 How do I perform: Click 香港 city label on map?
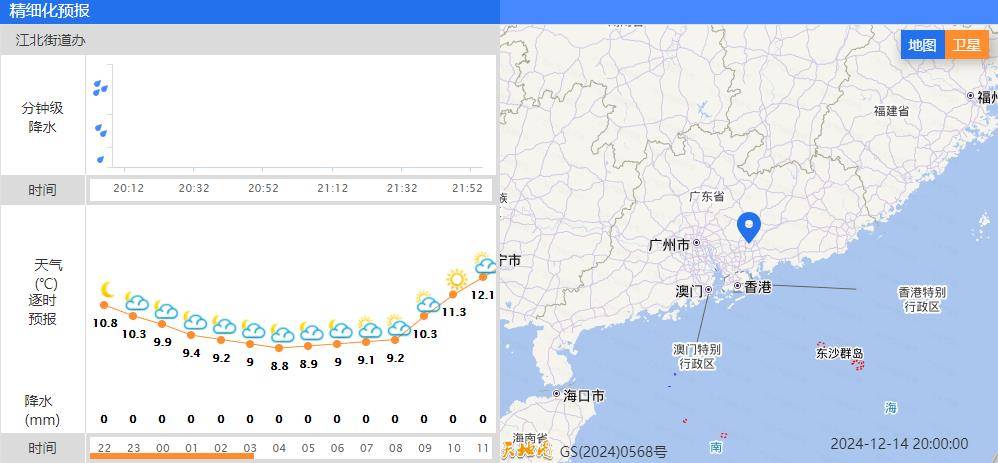pos(759,287)
